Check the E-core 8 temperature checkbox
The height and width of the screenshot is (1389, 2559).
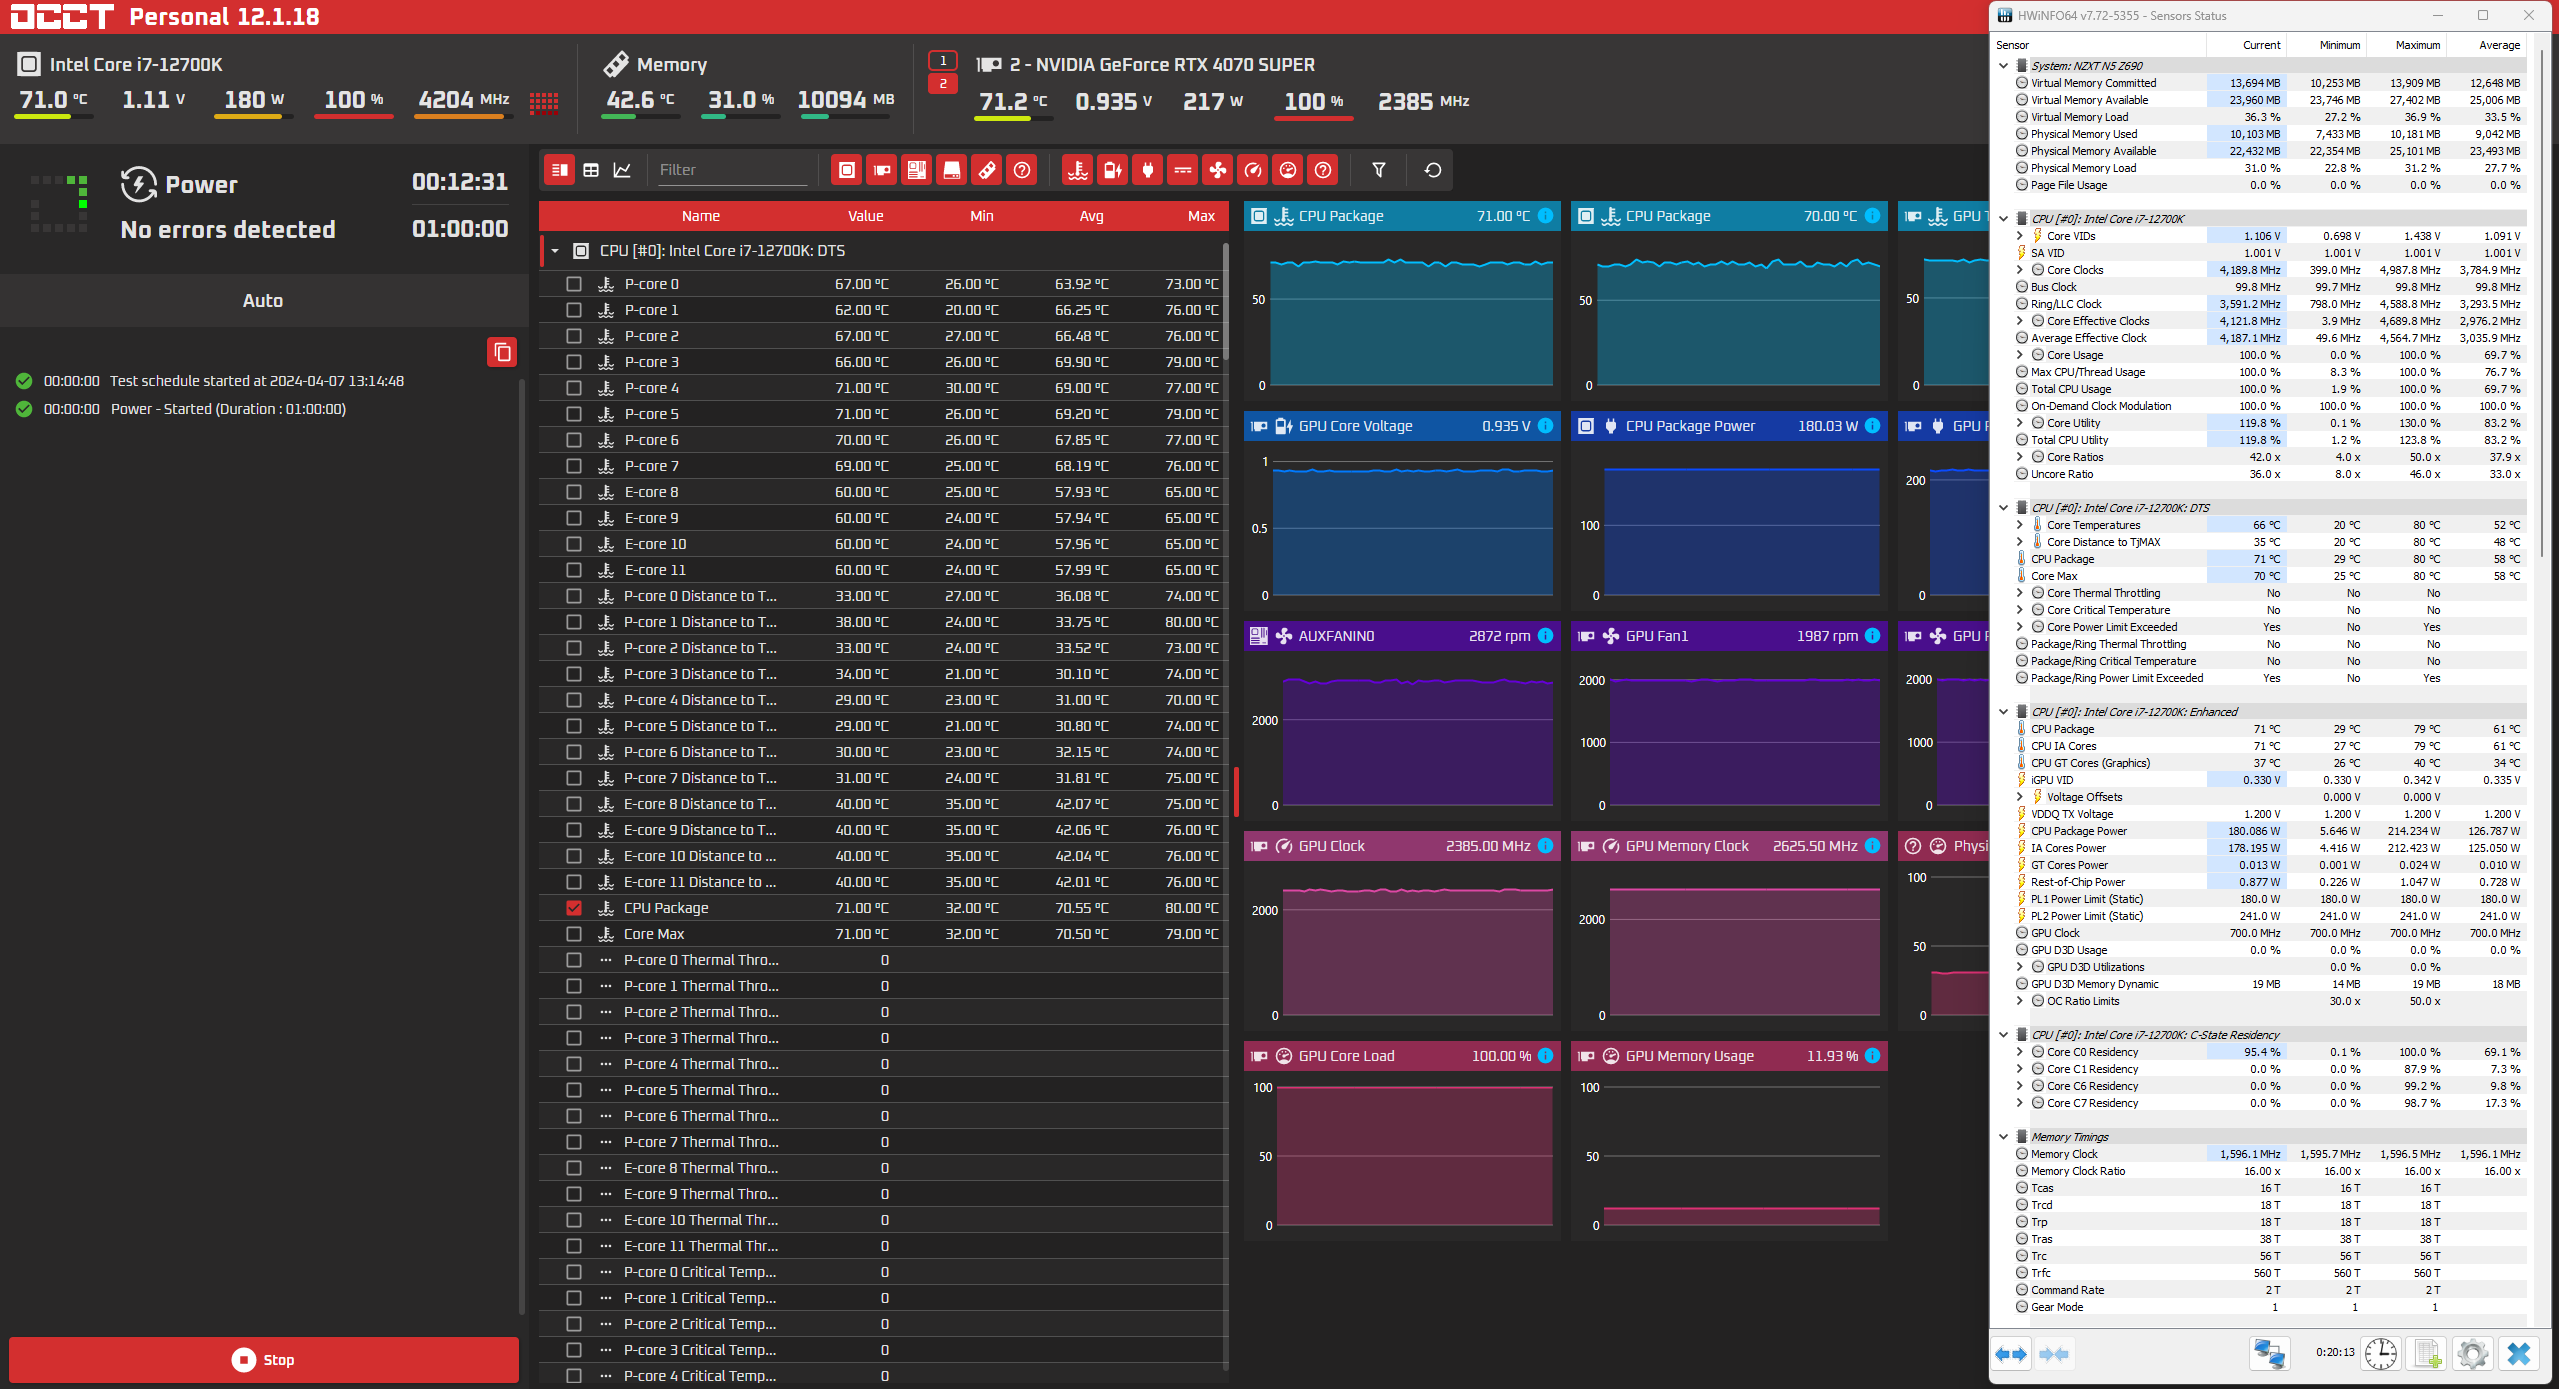(x=574, y=492)
